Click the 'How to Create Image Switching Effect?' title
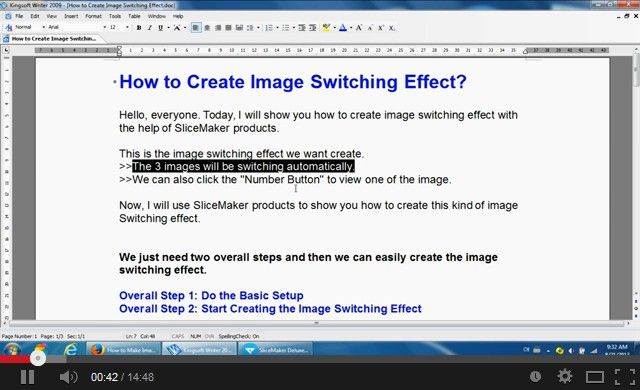640x390 pixels. [x=293, y=82]
